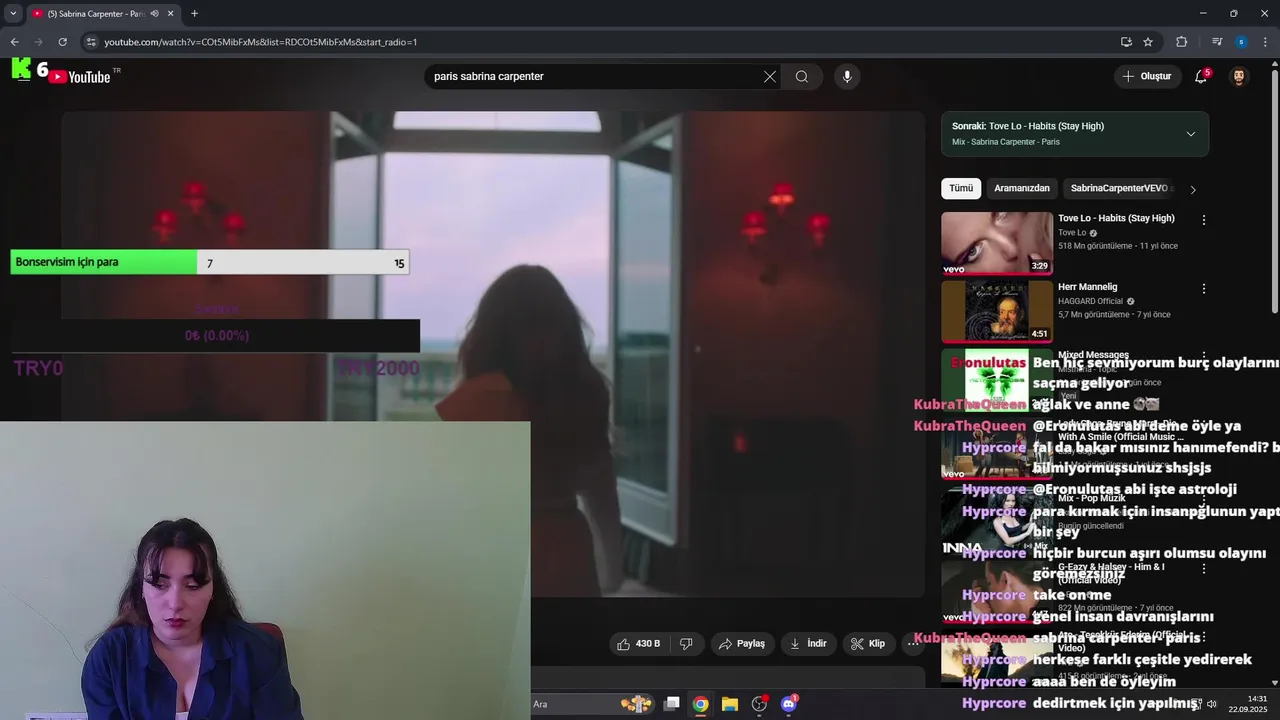1280x720 pixels.
Task: Open media controls icon in toolbar
Action: [1217, 42]
